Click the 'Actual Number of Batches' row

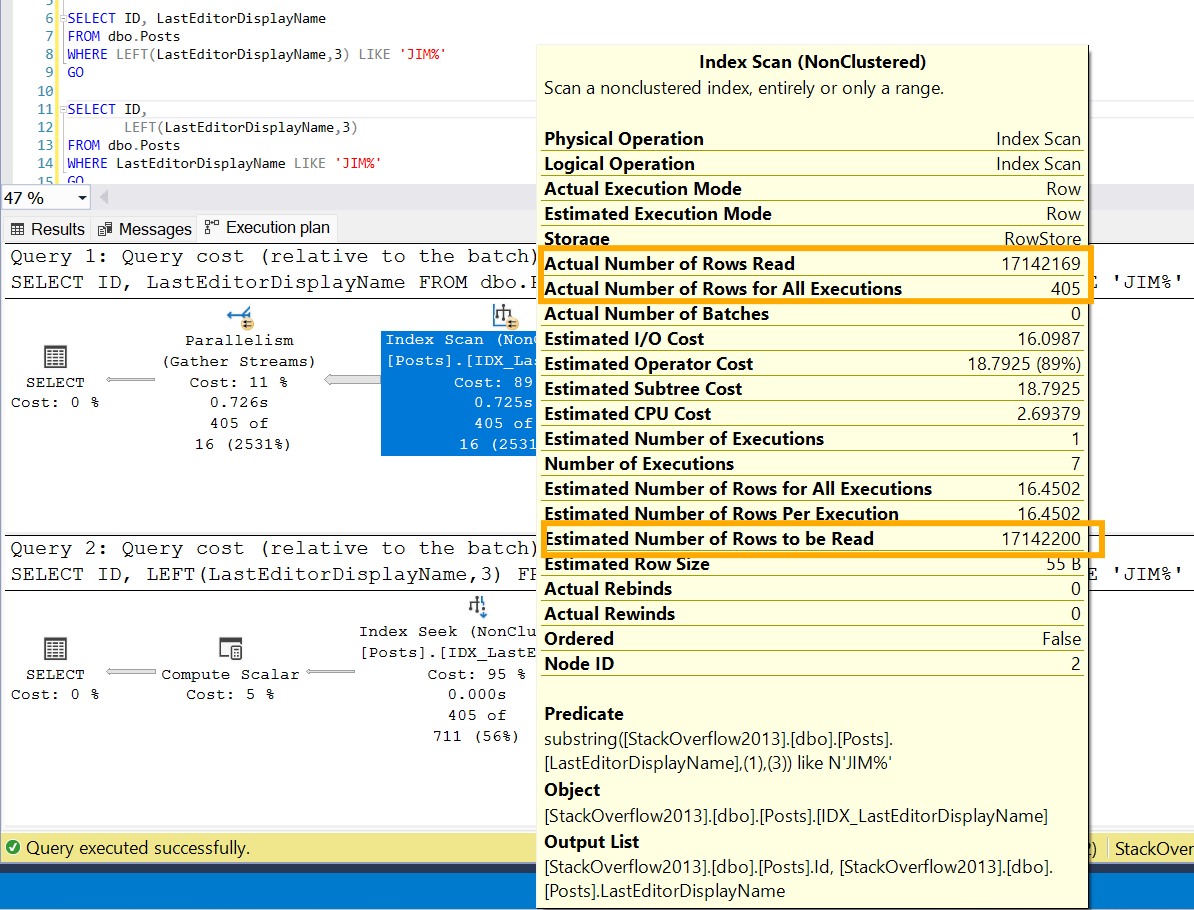tap(812, 314)
